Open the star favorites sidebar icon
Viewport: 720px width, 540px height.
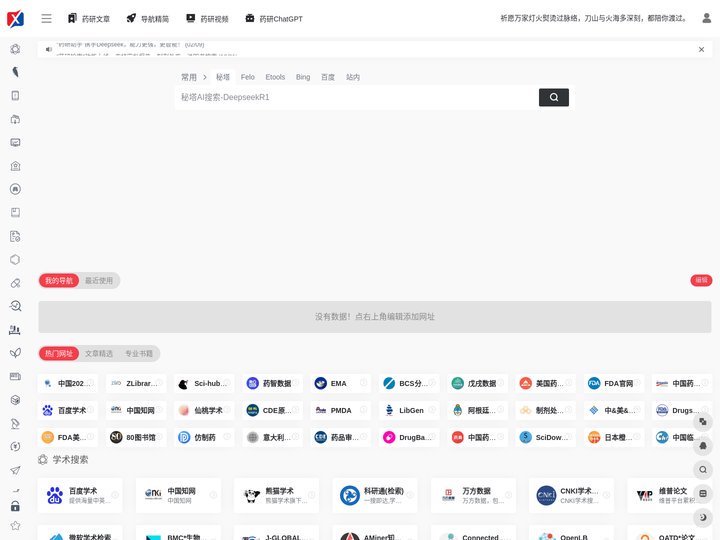pos(15,525)
